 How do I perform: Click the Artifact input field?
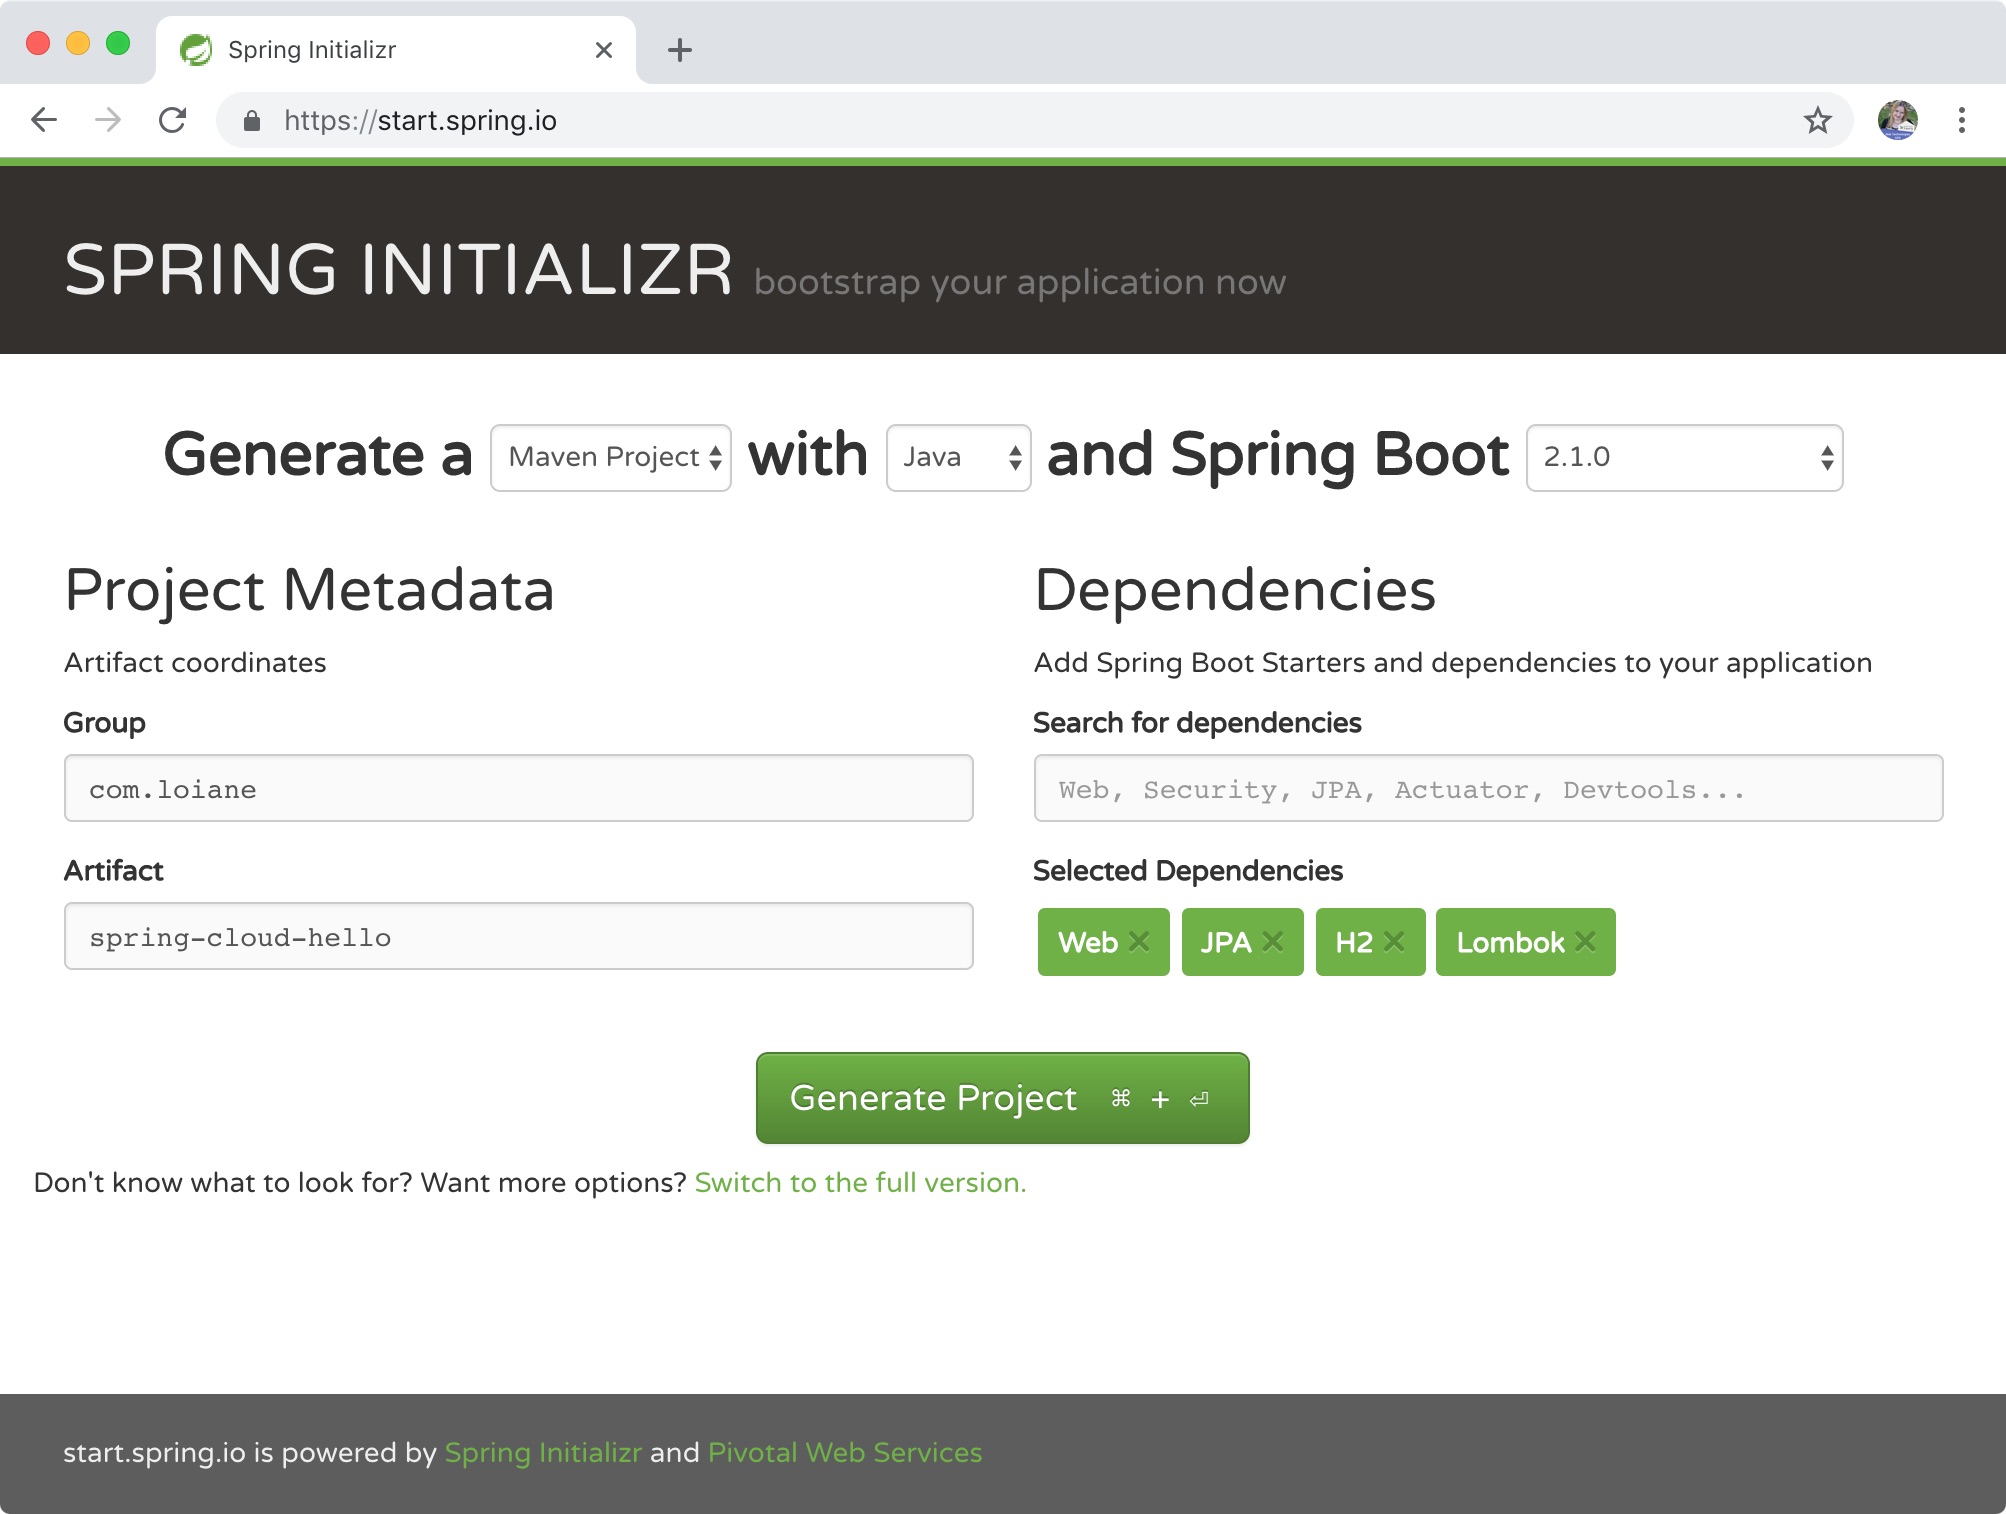519,937
